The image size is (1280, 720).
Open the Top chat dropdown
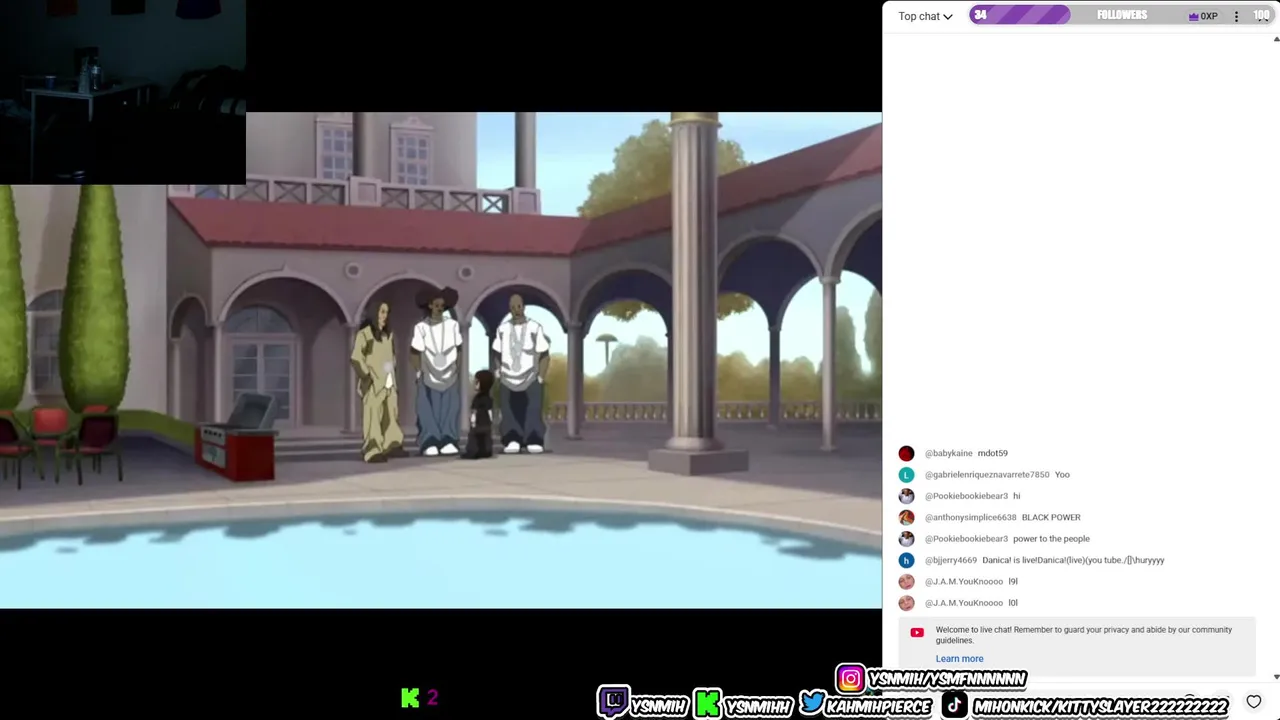925,16
